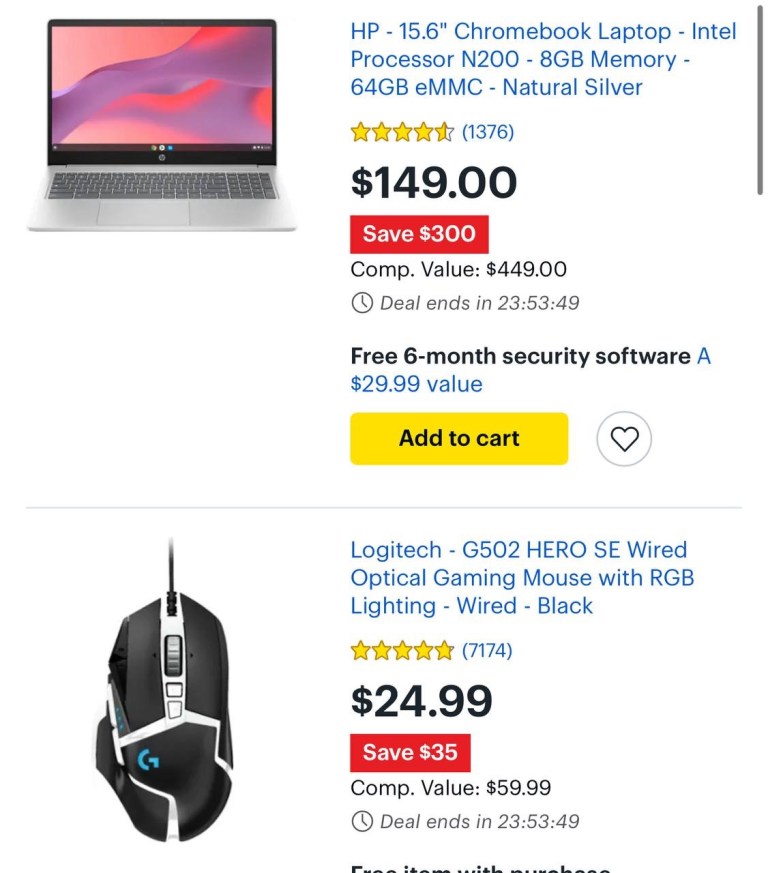This screenshot has height=873, width=768.
Task: Save the HP Chromebook with the heart icon
Action: pyautogui.click(x=624, y=438)
